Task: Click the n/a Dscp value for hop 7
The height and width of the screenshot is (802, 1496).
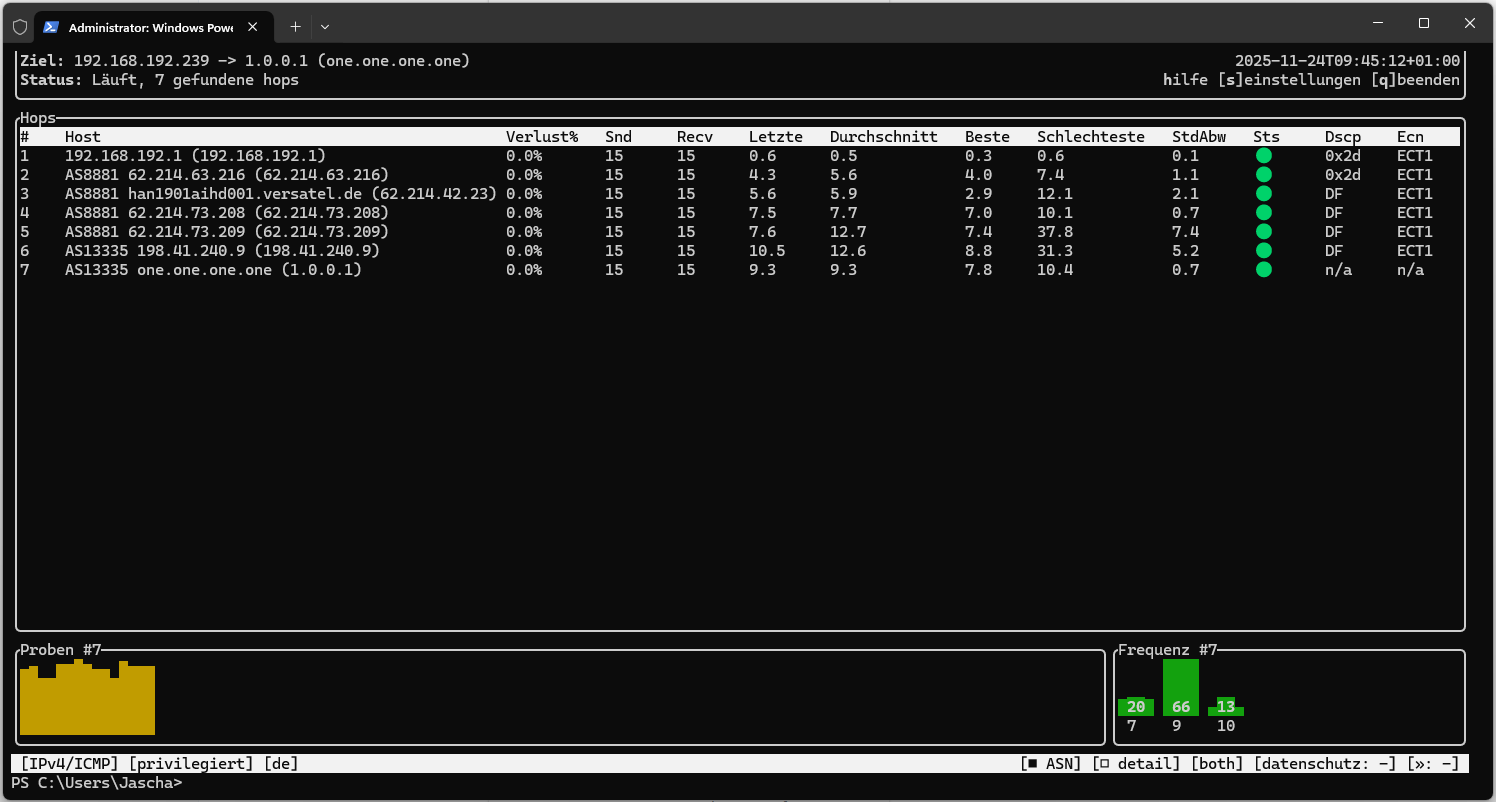Action: tap(1338, 270)
